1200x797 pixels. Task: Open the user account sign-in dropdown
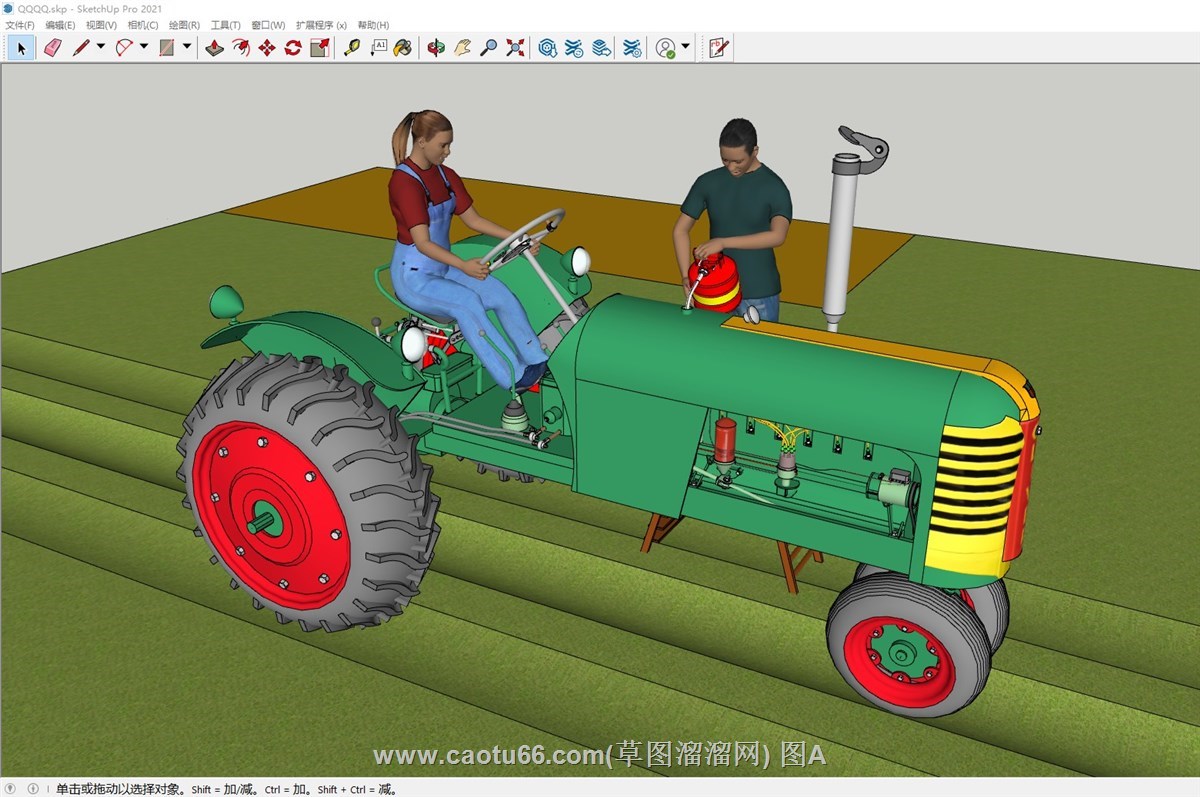point(685,47)
